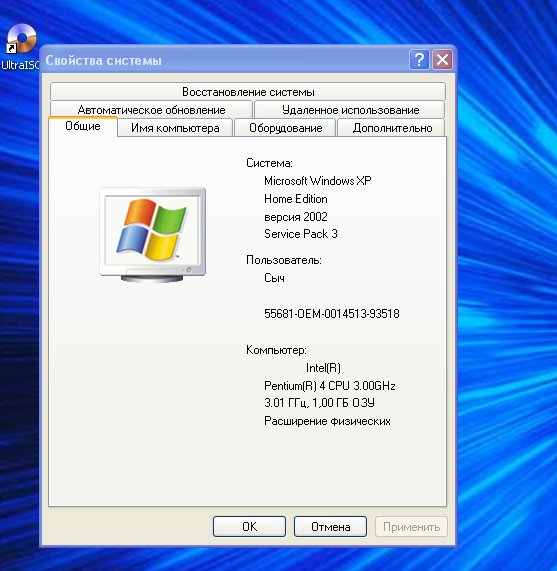Confirm with the OK button
The height and width of the screenshot is (571, 557).
click(x=249, y=527)
